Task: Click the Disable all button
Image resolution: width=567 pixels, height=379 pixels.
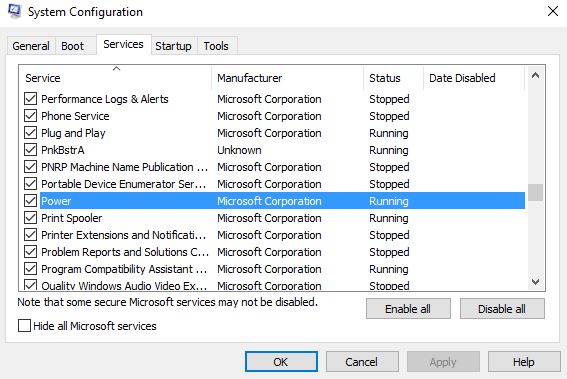Action: click(x=502, y=309)
